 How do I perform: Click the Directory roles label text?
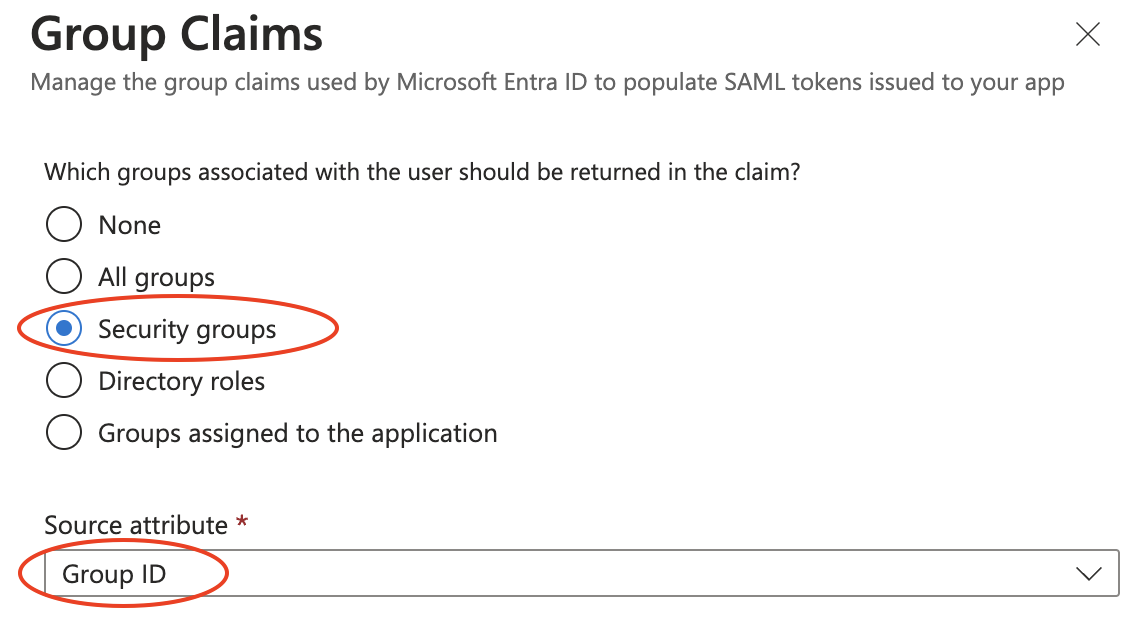tap(182, 381)
